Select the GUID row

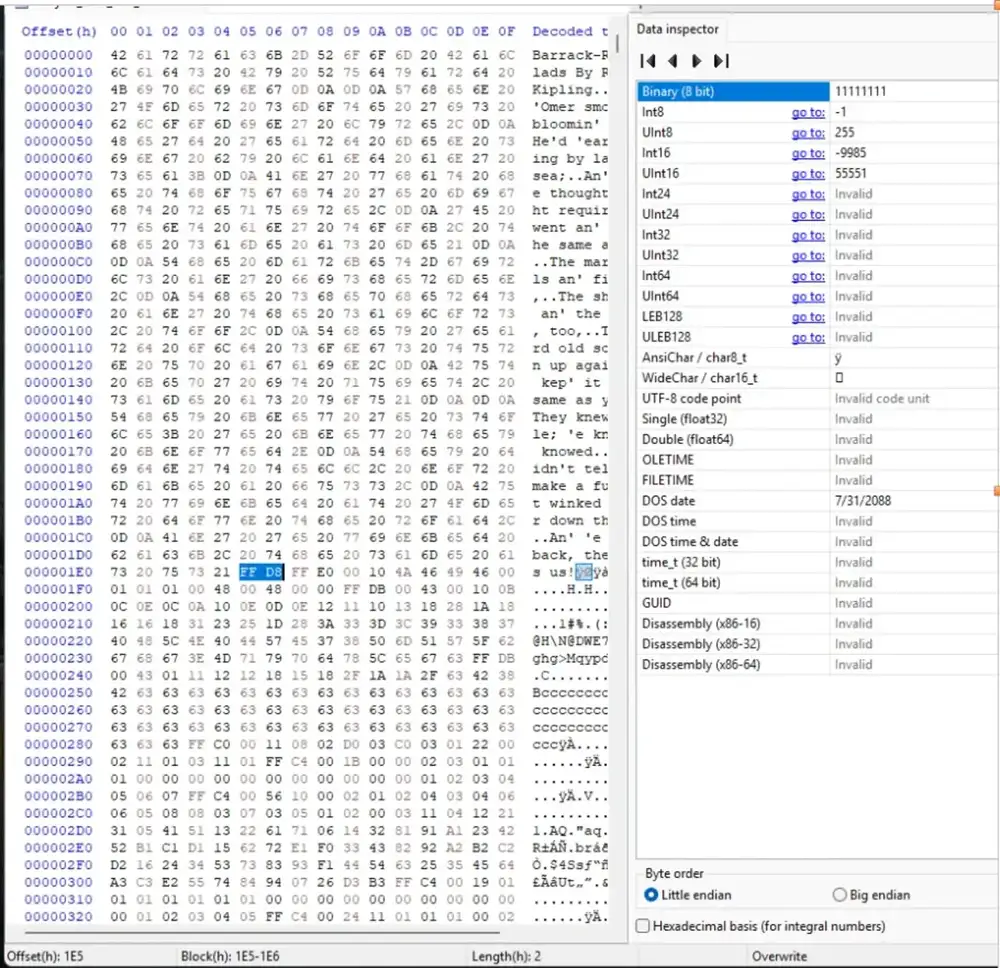pos(816,603)
